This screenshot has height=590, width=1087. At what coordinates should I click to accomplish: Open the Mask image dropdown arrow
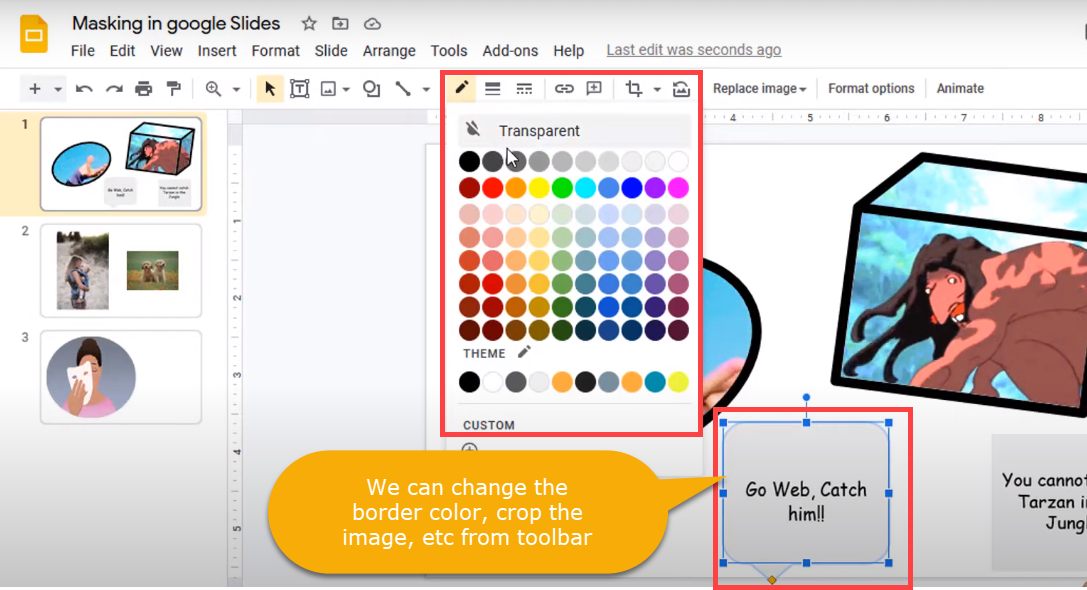pyautogui.click(x=656, y=90)
